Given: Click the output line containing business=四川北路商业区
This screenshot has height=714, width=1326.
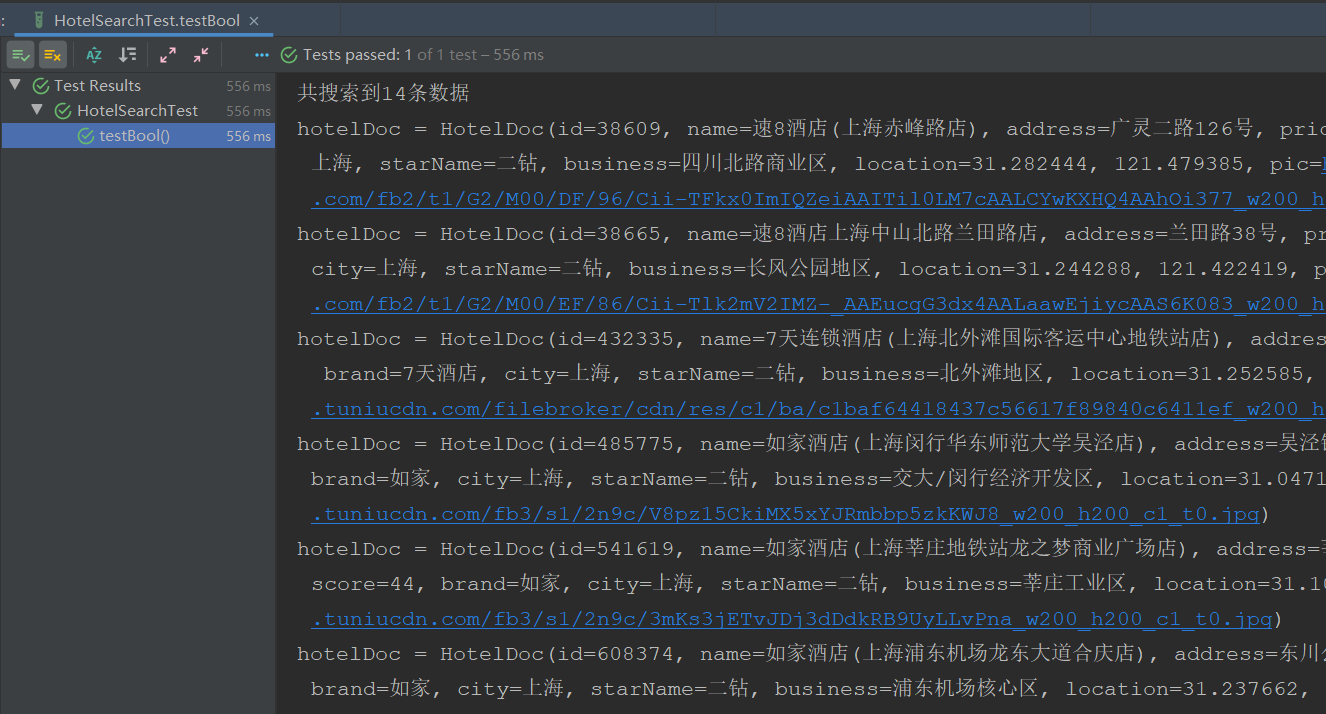Looking at the screenshot, I should click(x=818, y=164).
